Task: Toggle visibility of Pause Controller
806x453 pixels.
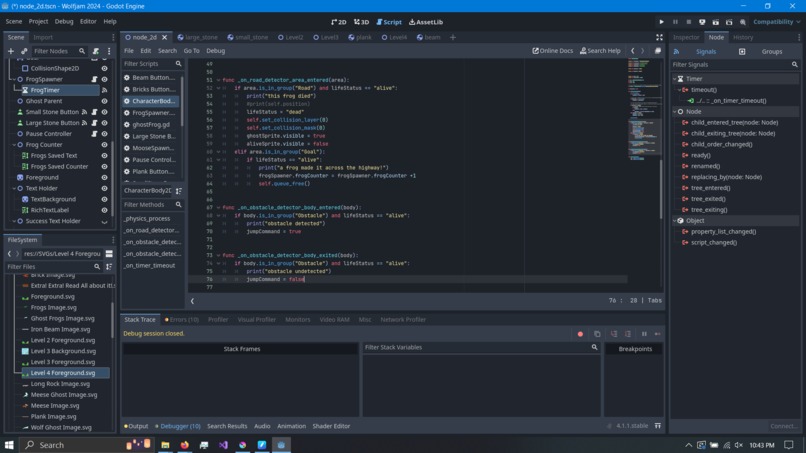Action: (104, 134)
